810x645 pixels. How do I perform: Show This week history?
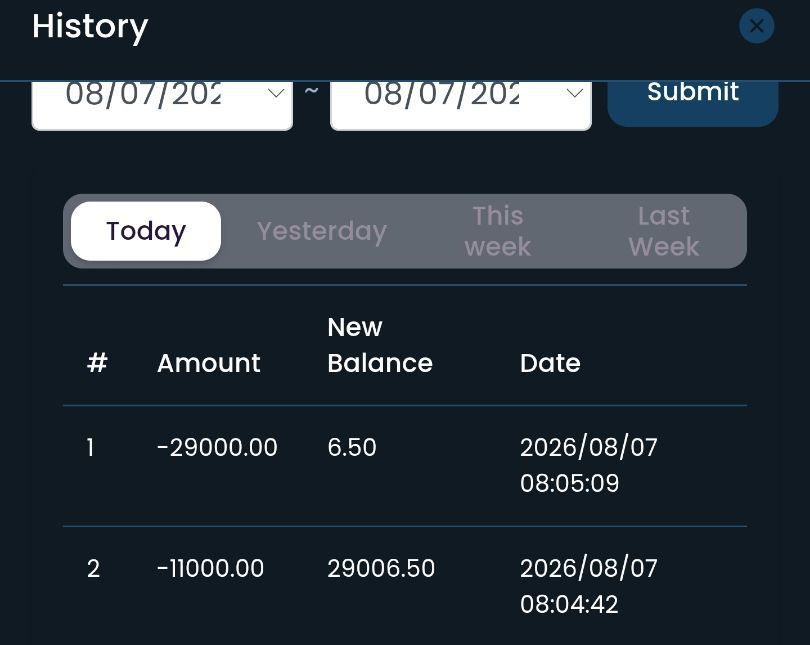coord(497,231)
